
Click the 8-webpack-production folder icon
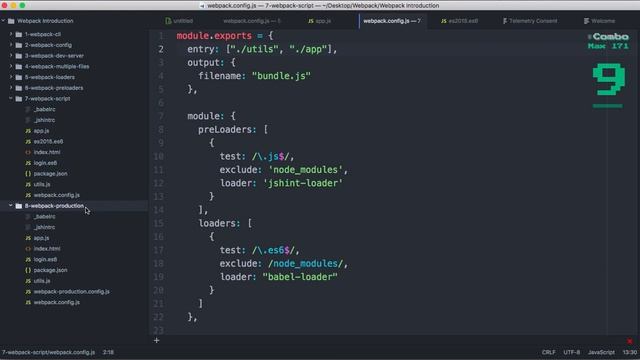[x=19, y=206]
